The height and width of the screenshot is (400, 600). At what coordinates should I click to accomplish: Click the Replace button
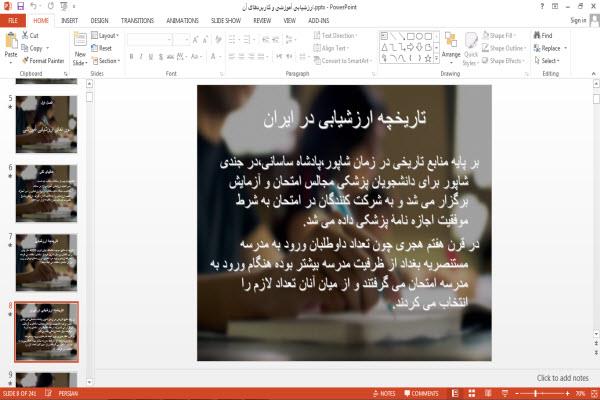[x=550, y=48]
